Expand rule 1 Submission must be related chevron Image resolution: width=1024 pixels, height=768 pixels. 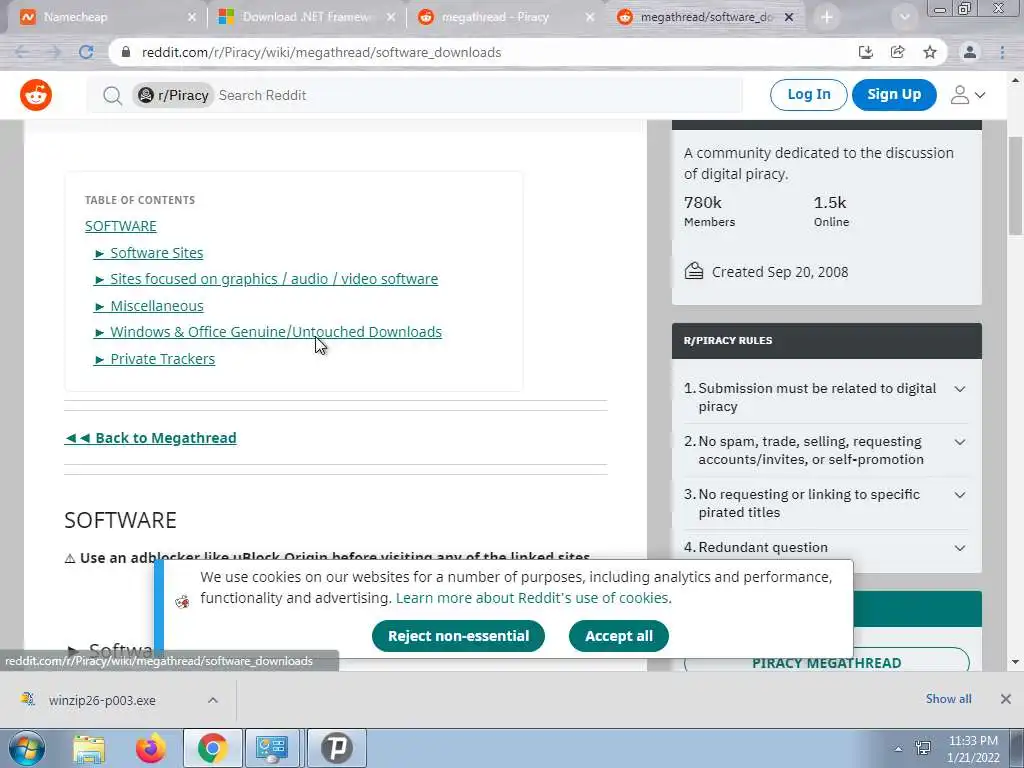(x=959, y=389)
